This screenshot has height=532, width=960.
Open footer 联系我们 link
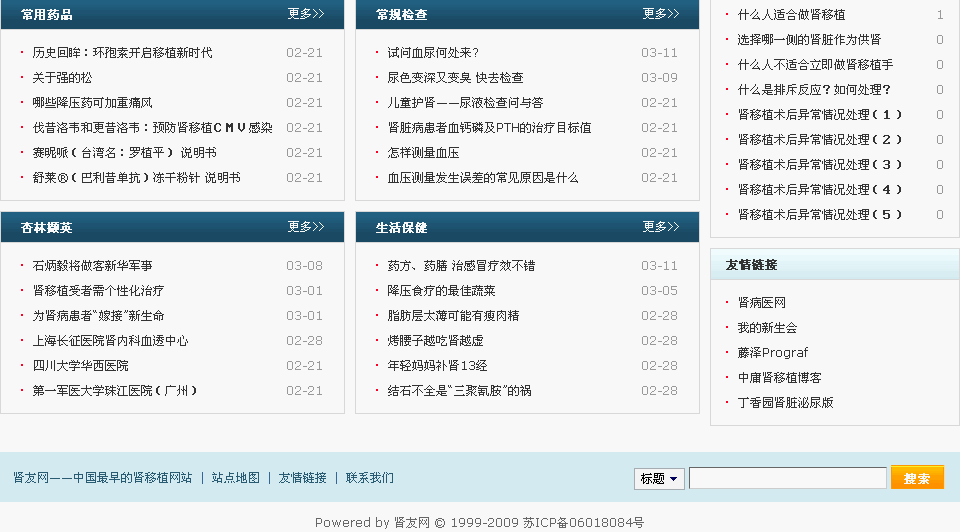point(370,478)
